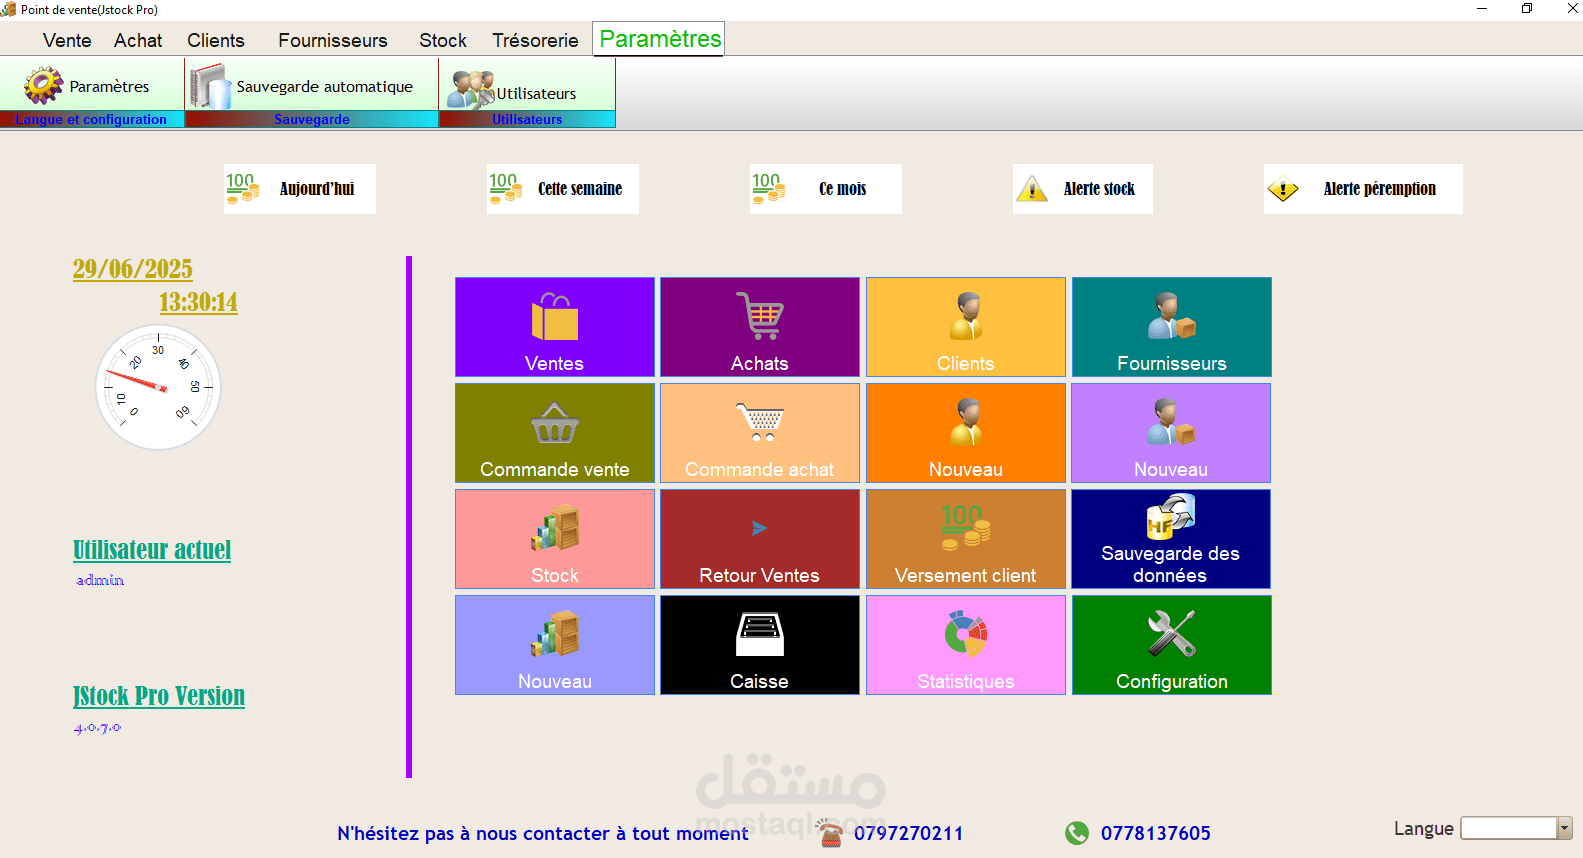Click the blue Nouveau product tile with boxes
This screenshot has width=1583, height=858.
click(555, 645)
